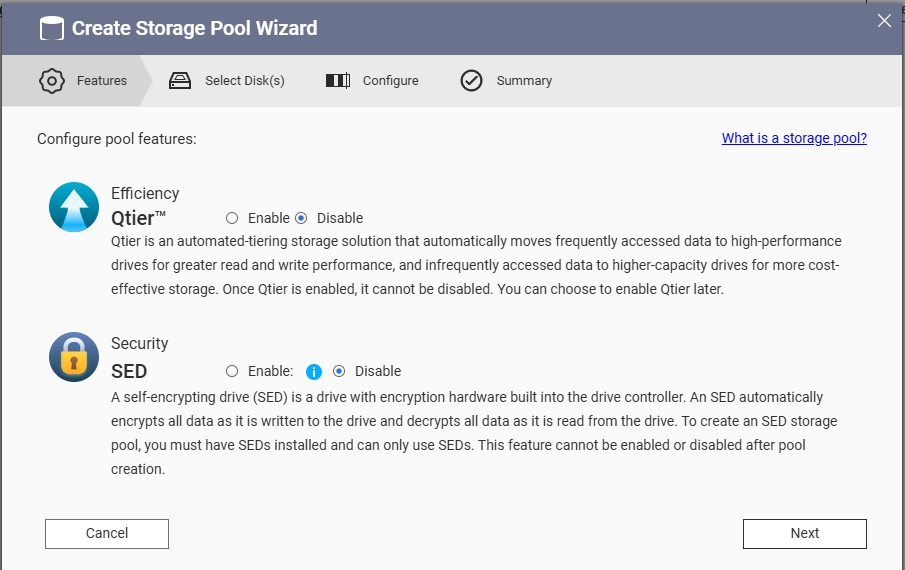The height and width of the screenshot is (570, 905).
Task: Click the Configure step icon
Action: 338,81
